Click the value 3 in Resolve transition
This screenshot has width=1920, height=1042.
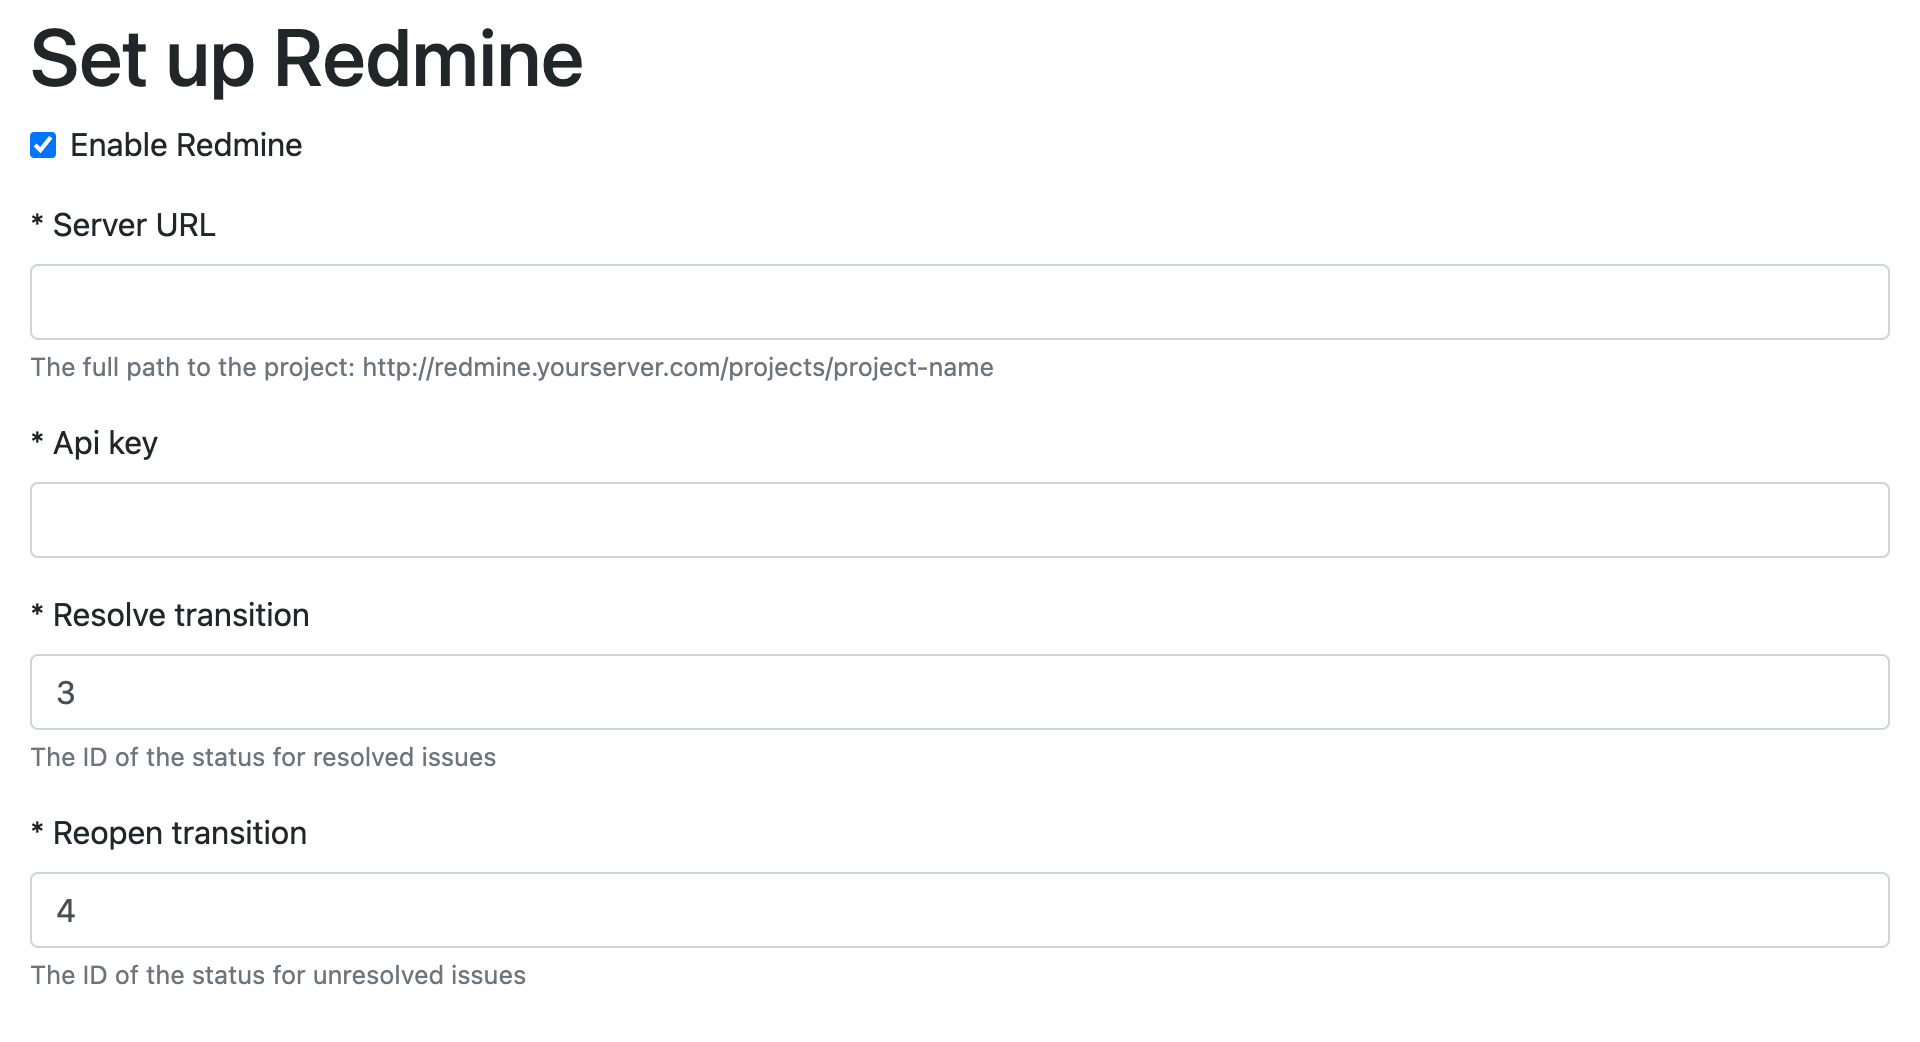(x=66, y=691)
